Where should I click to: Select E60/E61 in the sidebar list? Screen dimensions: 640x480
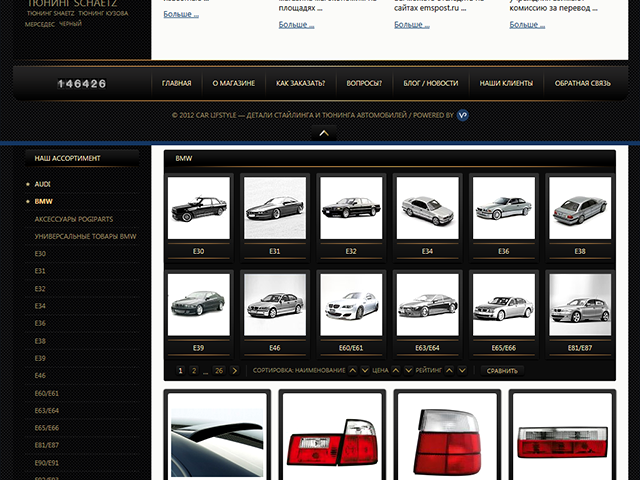point(47,393)
